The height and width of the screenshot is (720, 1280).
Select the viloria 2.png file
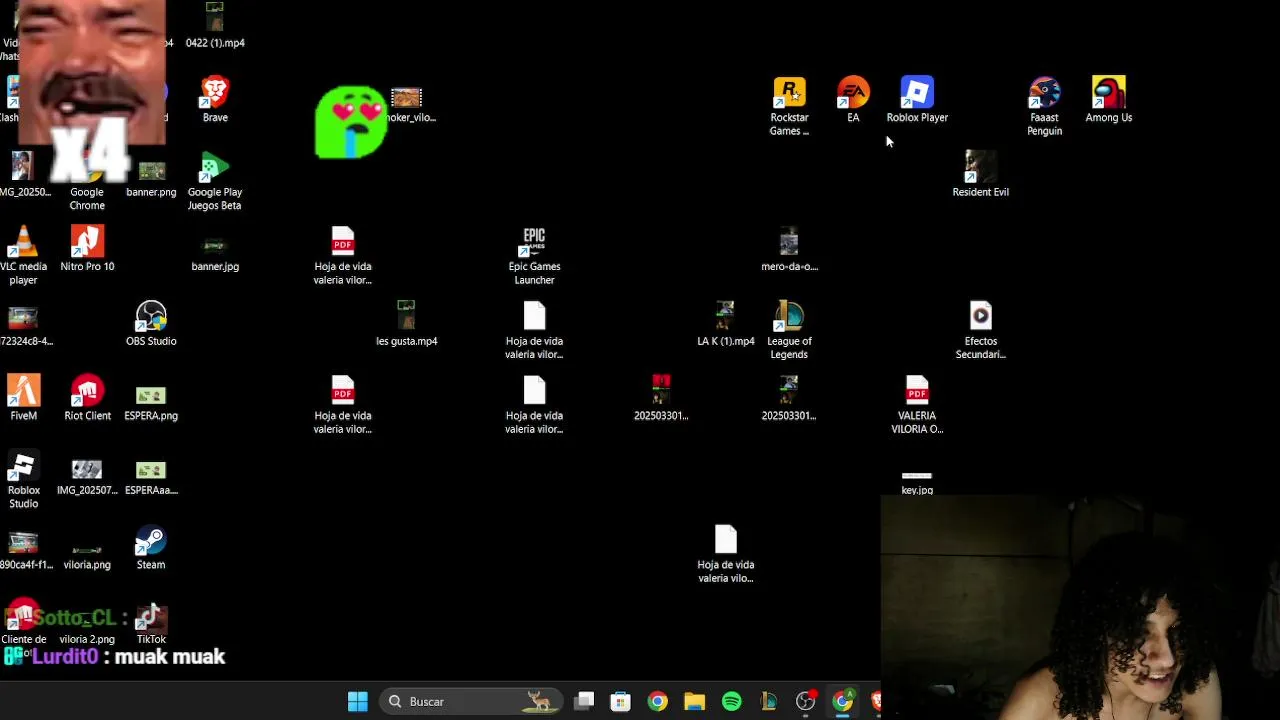coord(87,638)
